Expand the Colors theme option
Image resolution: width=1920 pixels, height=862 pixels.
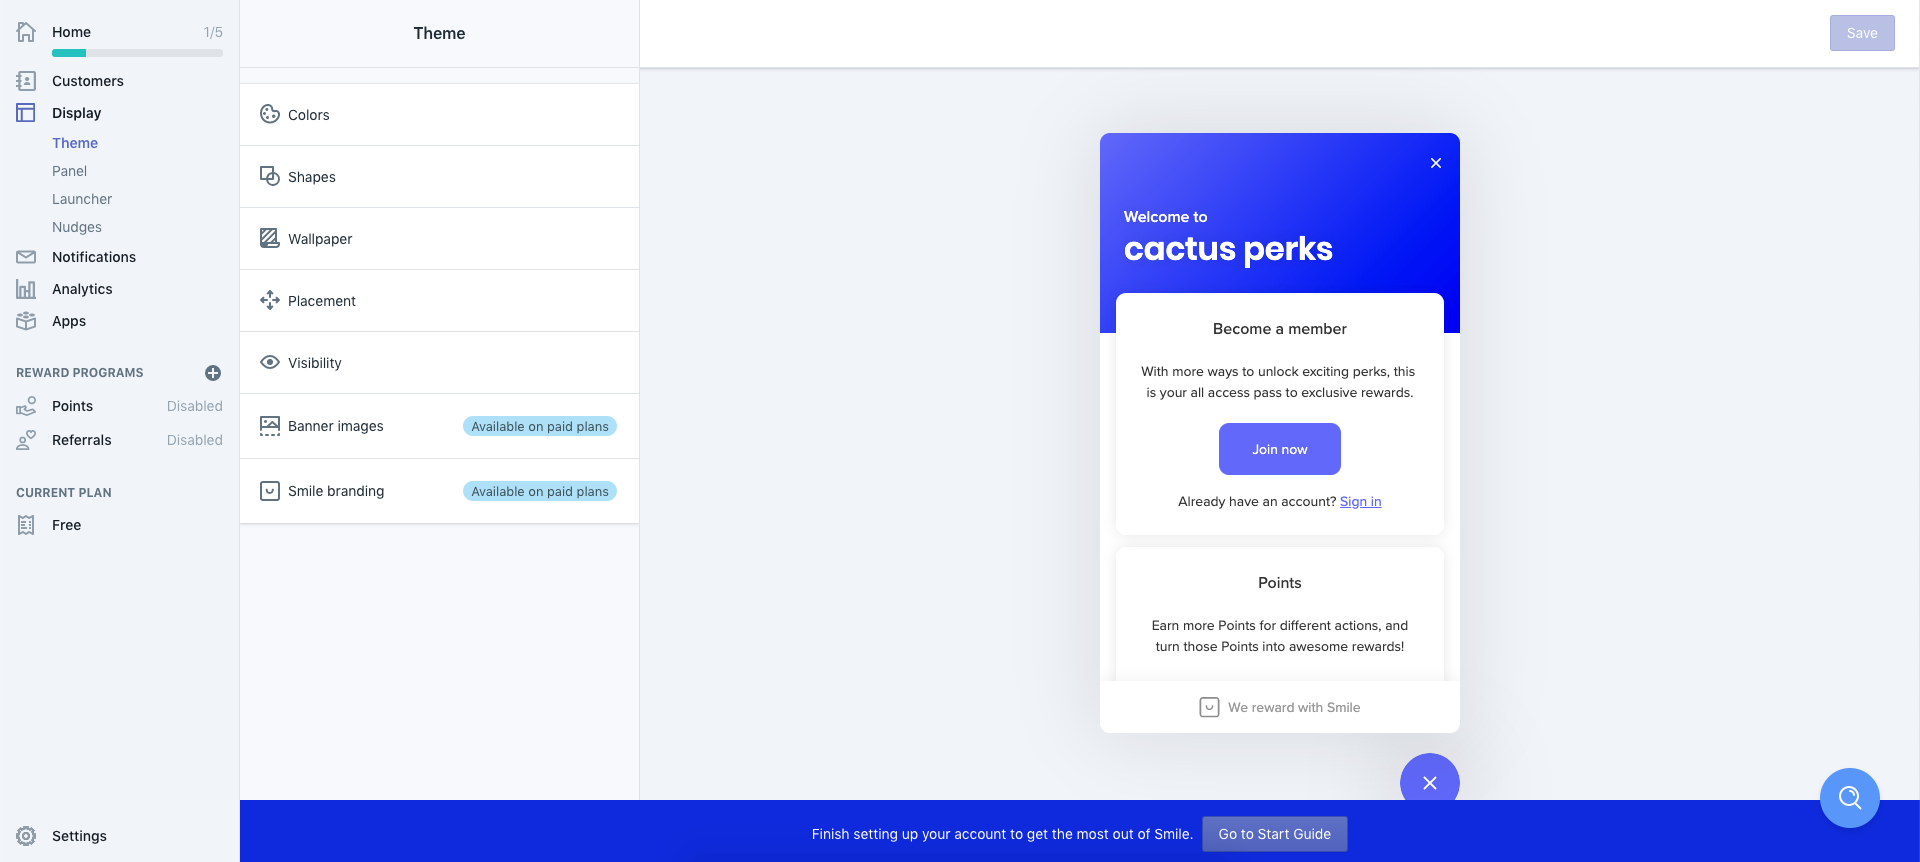[x=439, y=115]
